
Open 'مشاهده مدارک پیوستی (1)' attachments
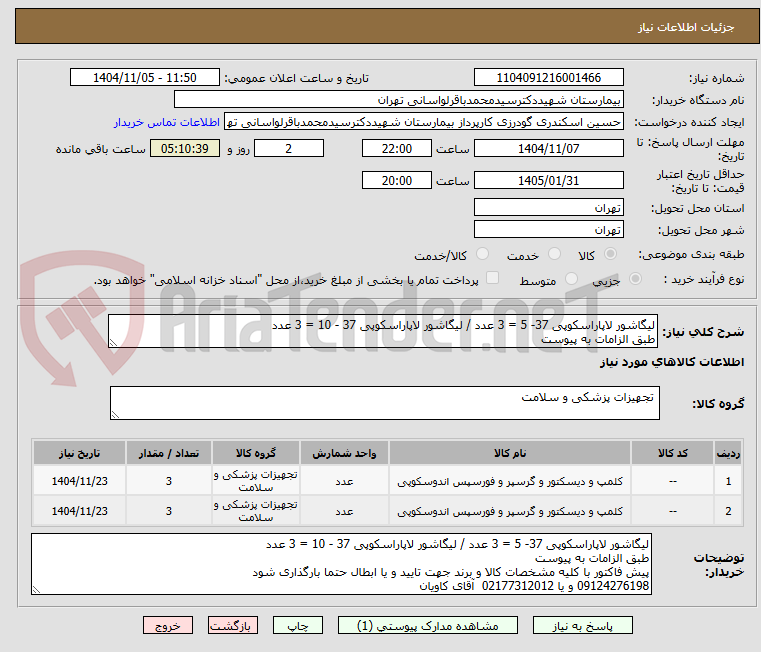[428, 625]
